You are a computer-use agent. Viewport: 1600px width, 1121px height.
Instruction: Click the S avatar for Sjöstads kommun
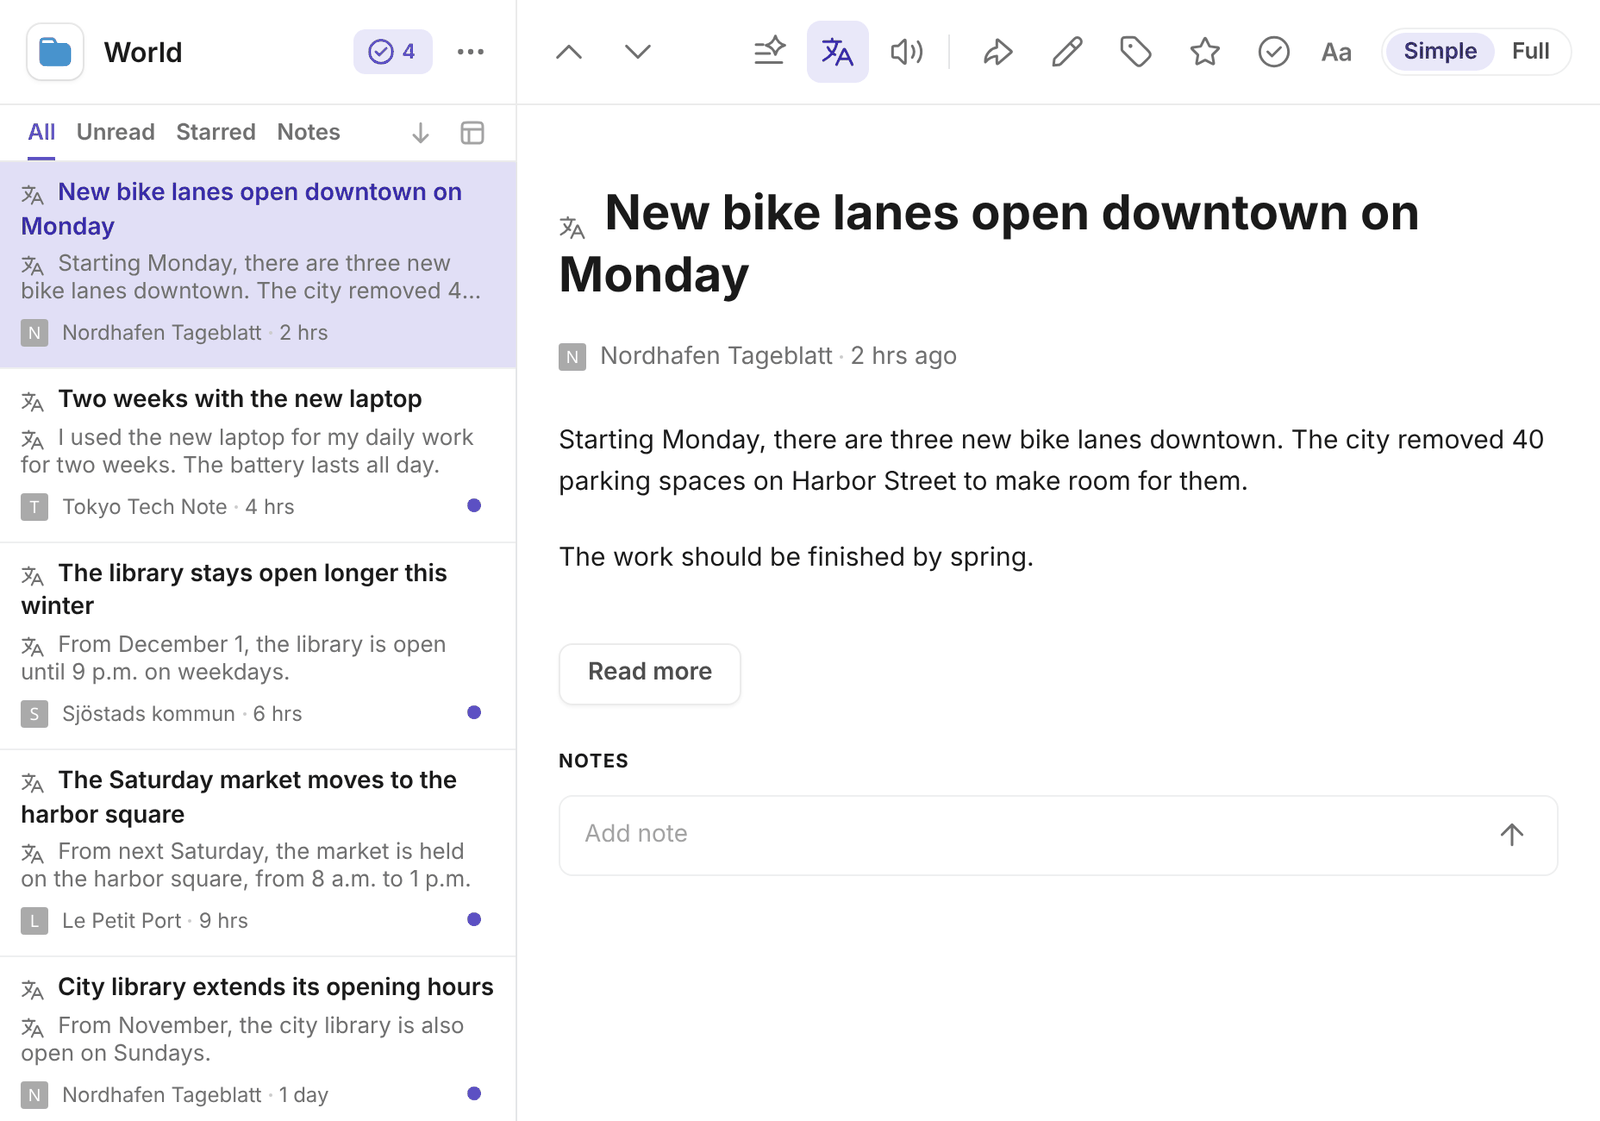[35, 714]
